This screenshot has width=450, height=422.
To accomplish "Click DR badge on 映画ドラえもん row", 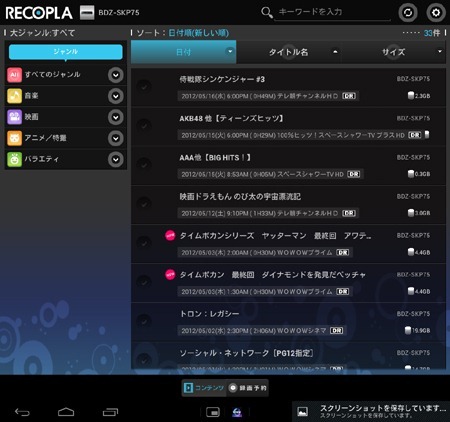I will [x=349, y=213].
